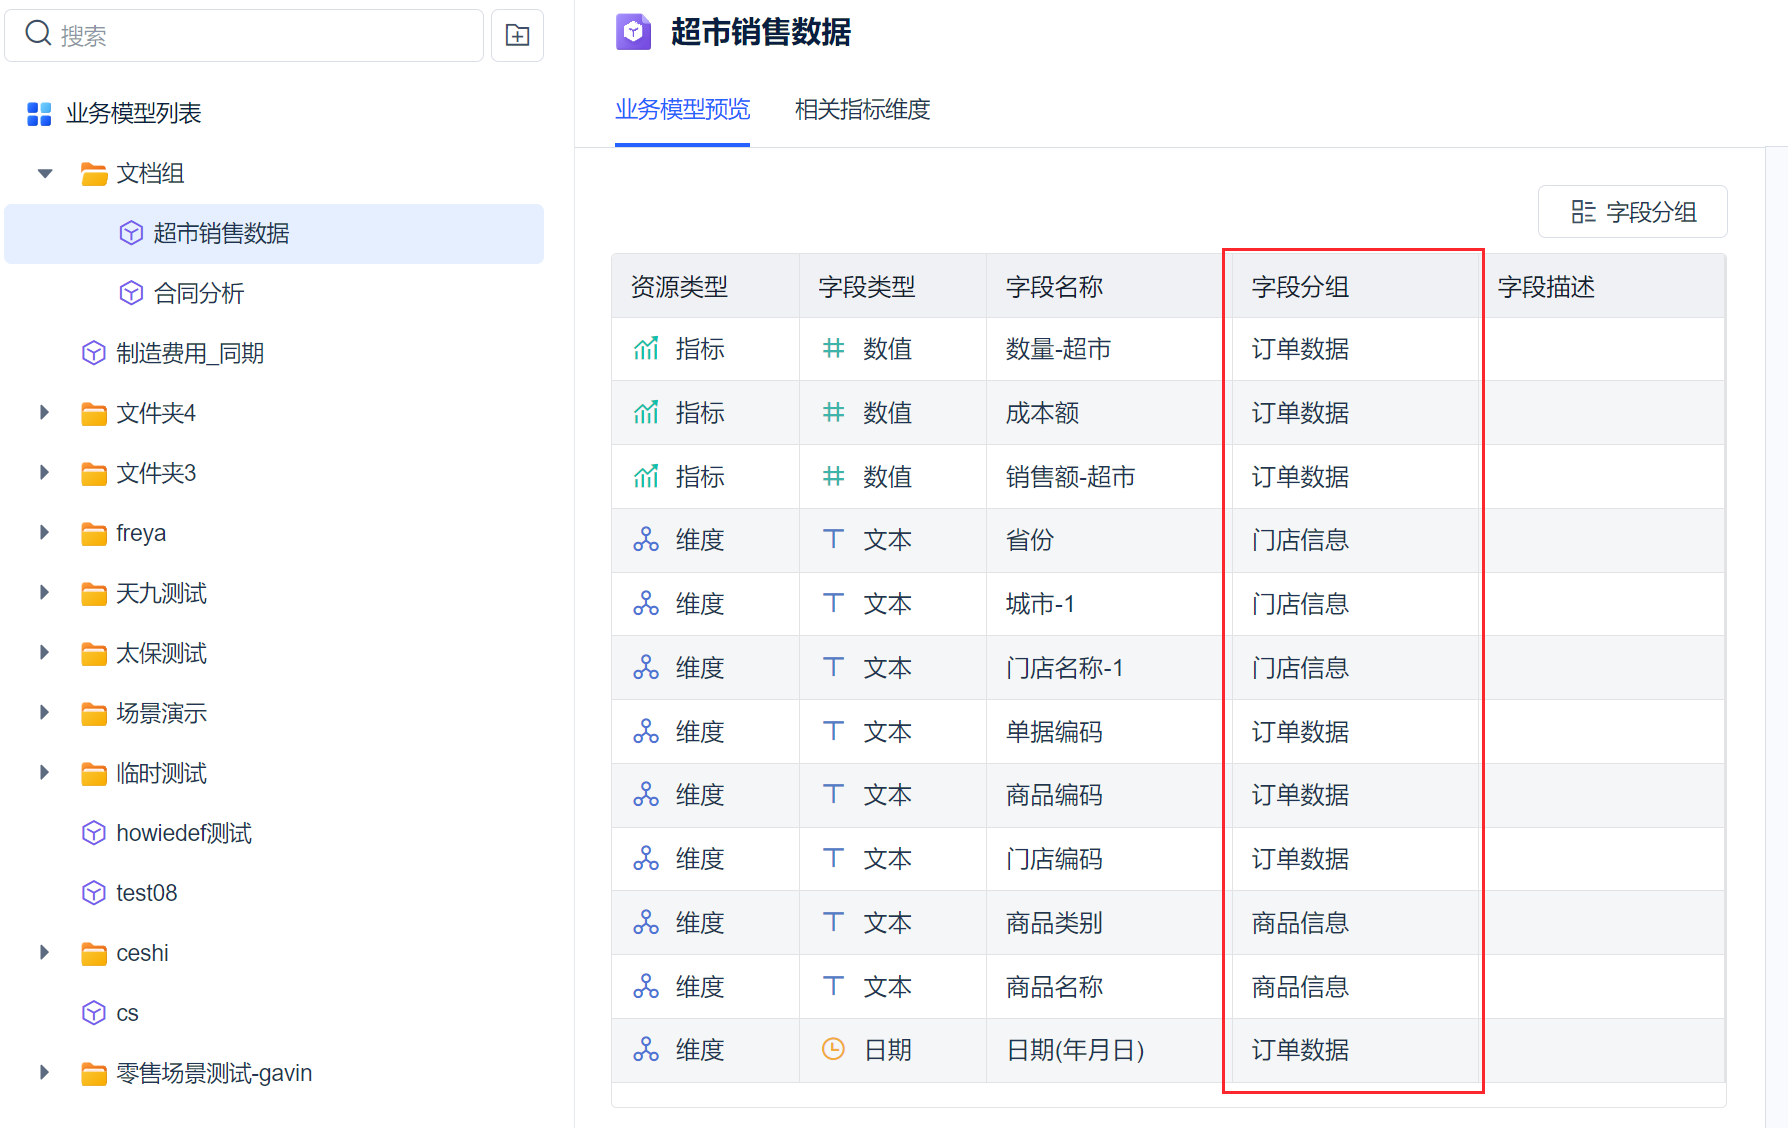Click the dimension icon in the 城市-1 row
The image size is (1788, 1128).
tap(646, 604)
